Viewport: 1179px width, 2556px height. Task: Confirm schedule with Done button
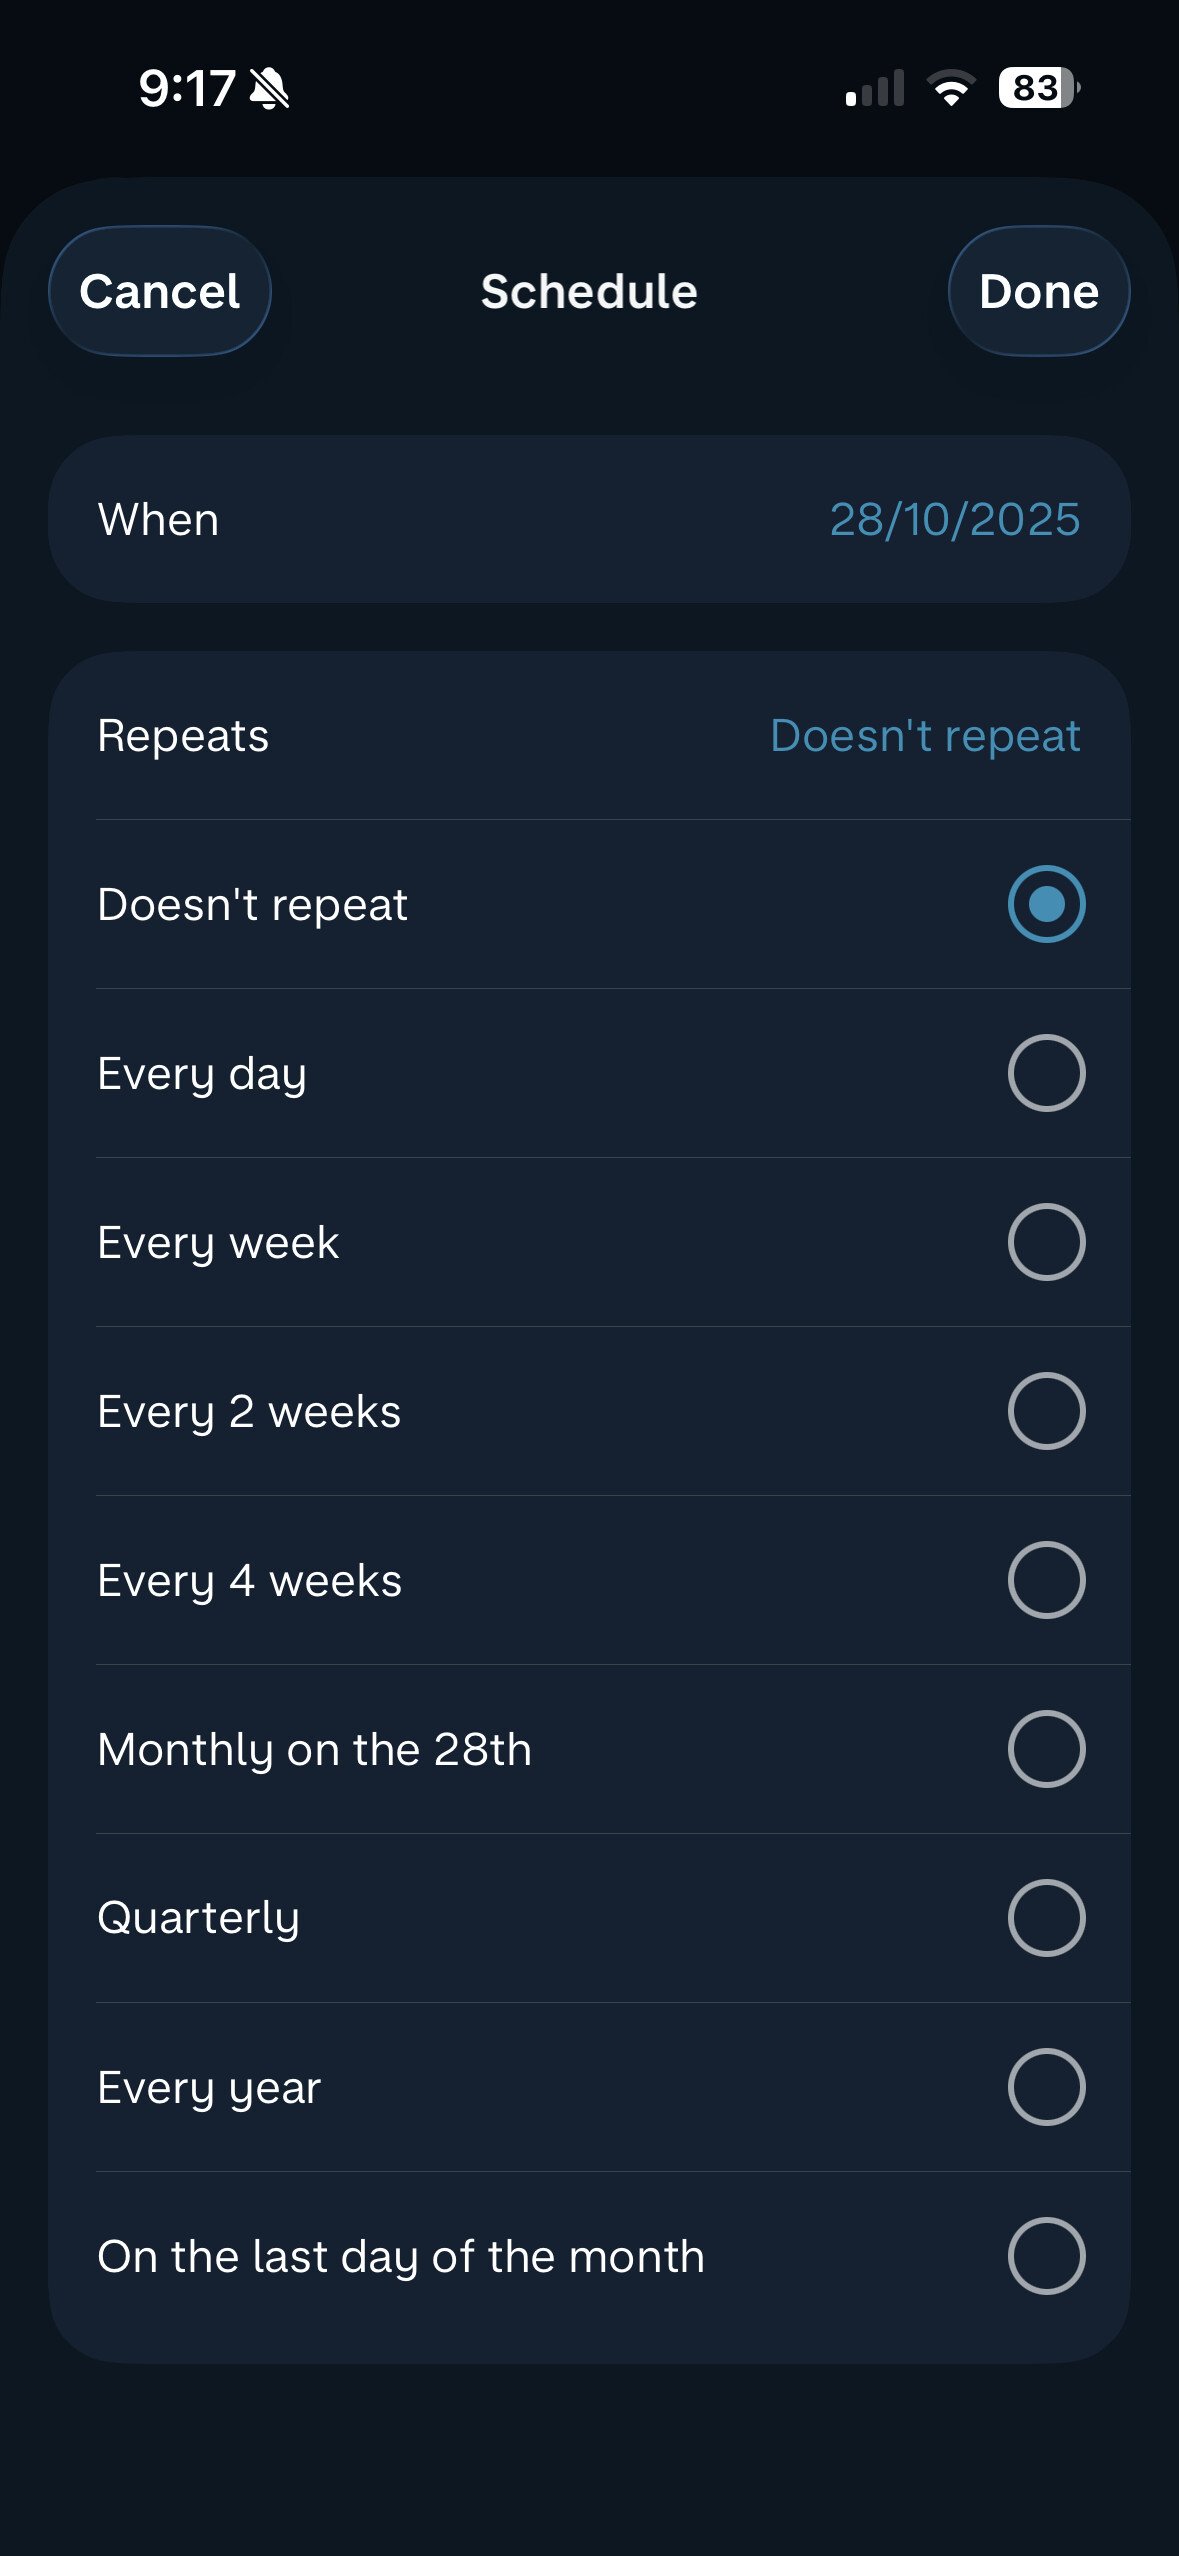pos(1038,292)
